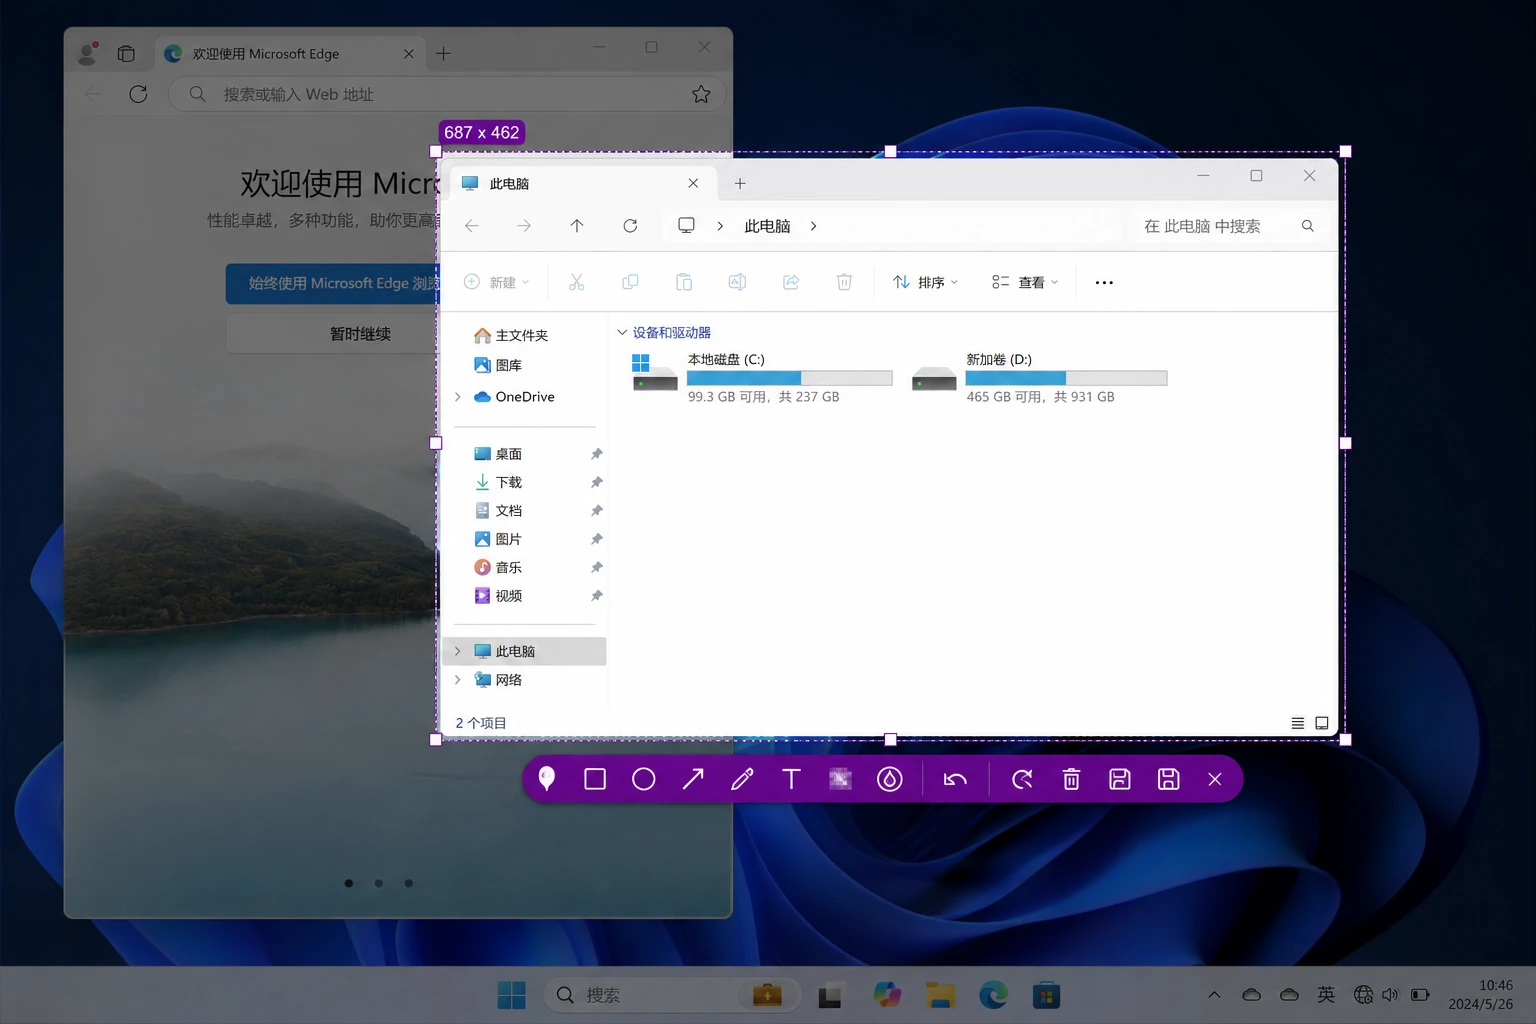Viewport: 1536px width, 1024px height.
Task: Open 新加卷 (D:) drive
Action: [1040, 378]
